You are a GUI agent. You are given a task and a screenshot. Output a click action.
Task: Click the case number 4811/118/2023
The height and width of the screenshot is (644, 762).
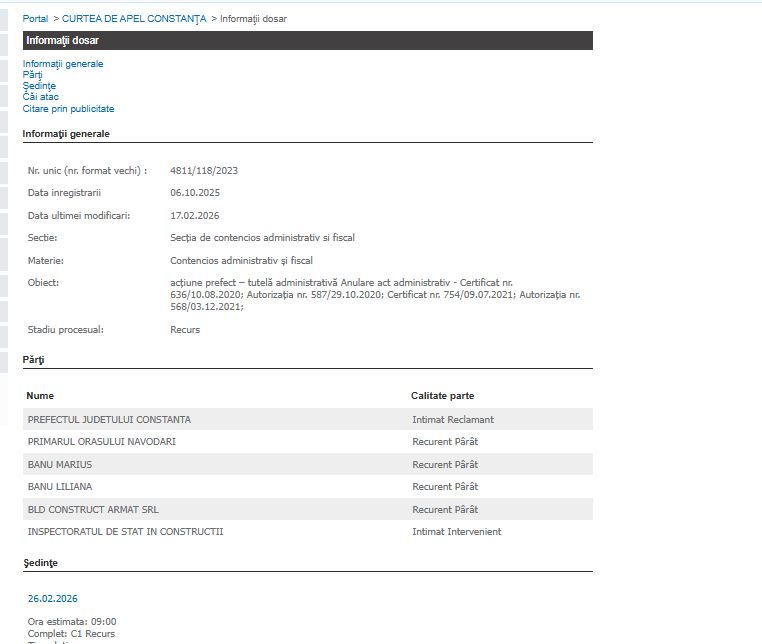[x=204, y=171]
